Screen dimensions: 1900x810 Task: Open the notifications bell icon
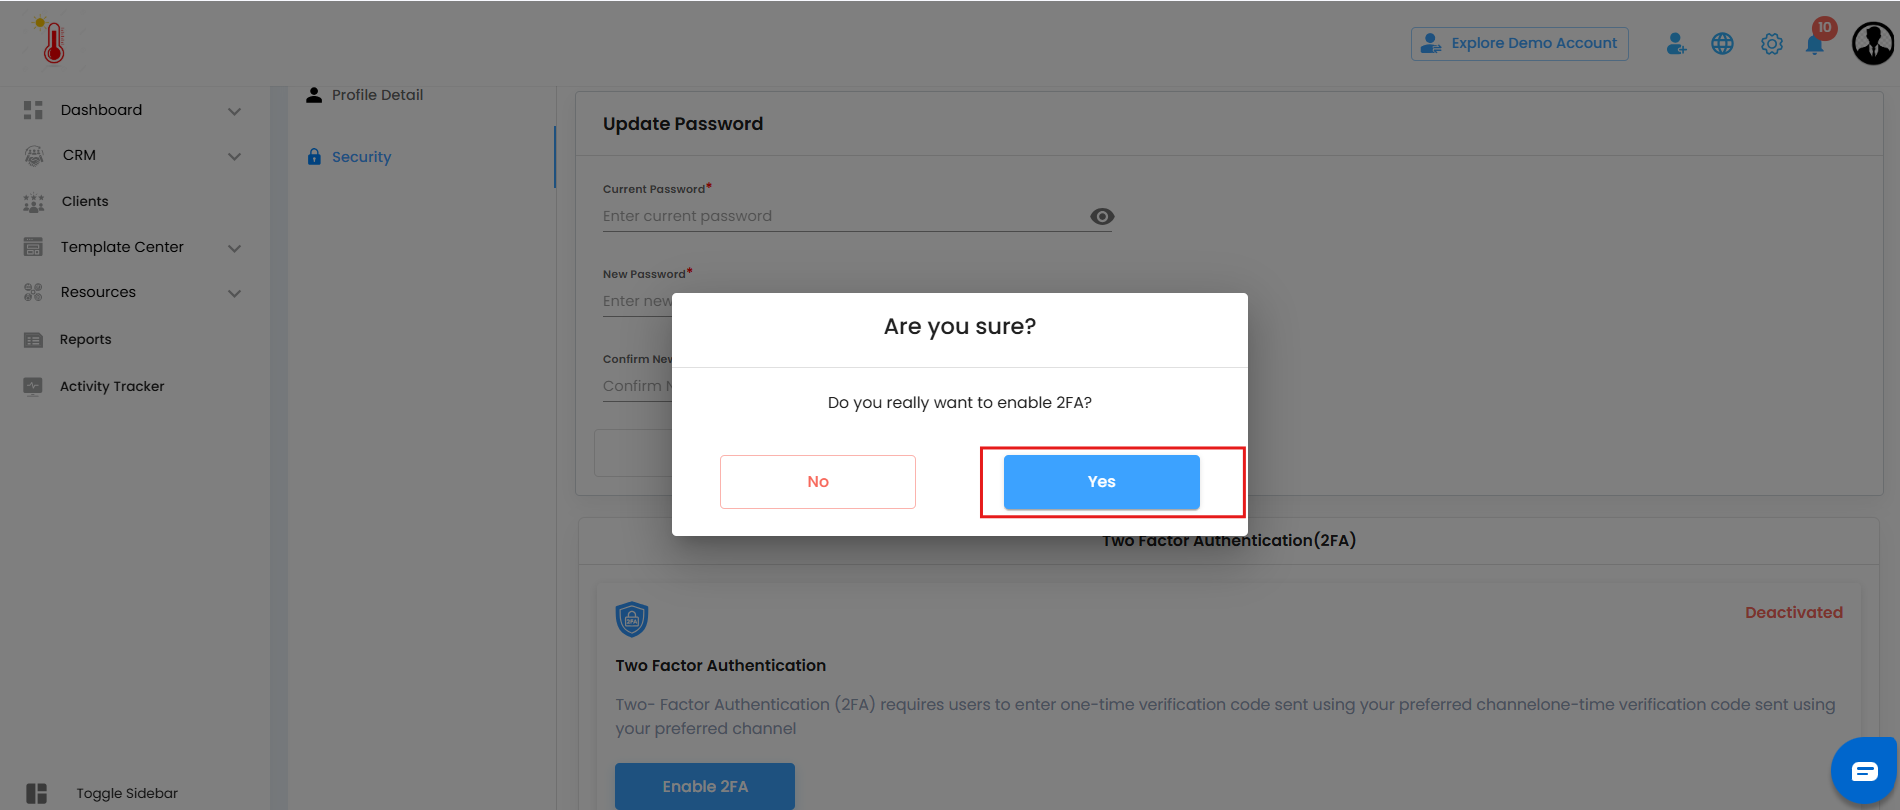[1814, 45]
